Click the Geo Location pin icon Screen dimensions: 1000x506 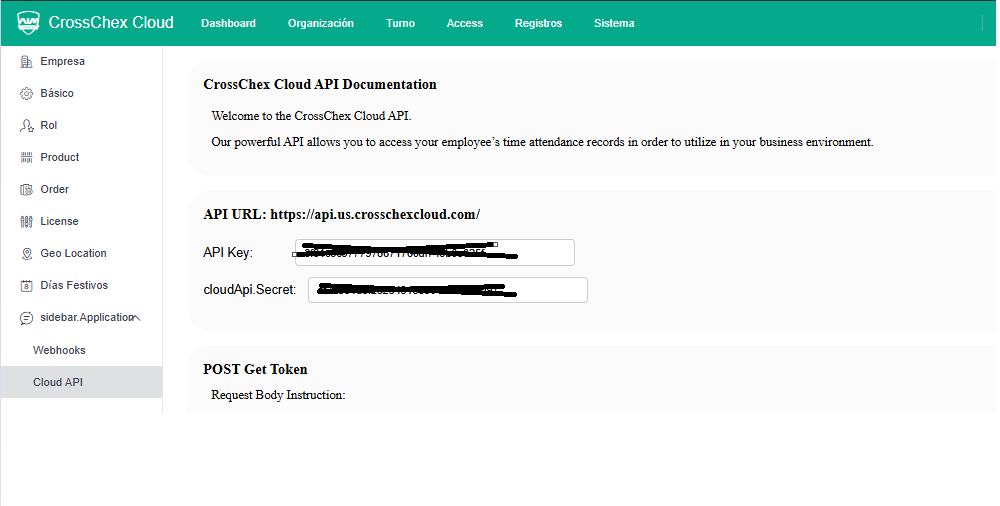coord(26,253)
